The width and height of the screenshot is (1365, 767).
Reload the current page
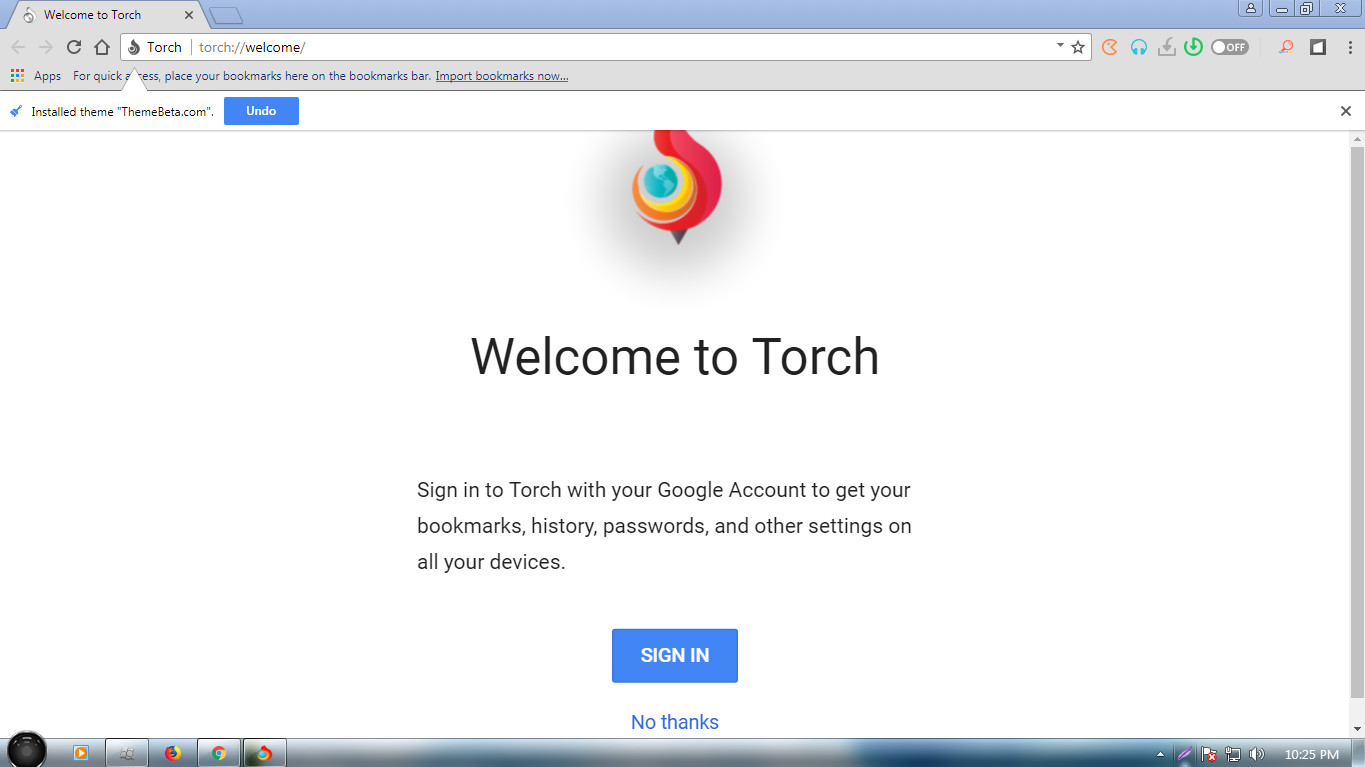[73, 47]
